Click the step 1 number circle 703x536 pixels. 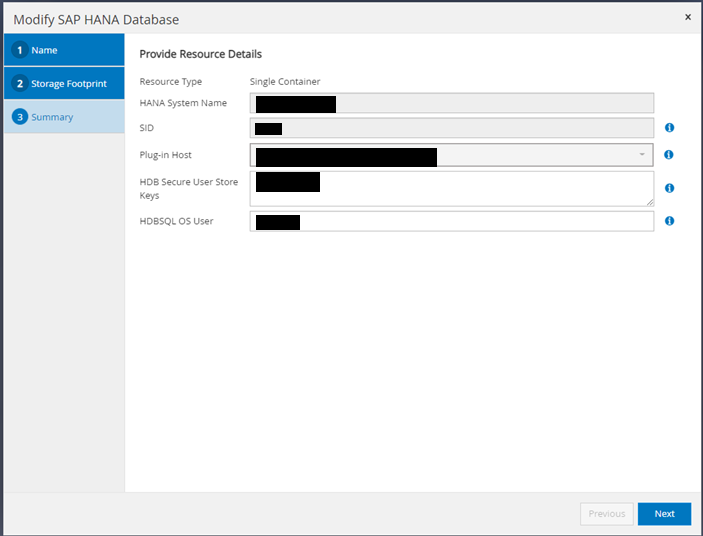tap(19, 50)
